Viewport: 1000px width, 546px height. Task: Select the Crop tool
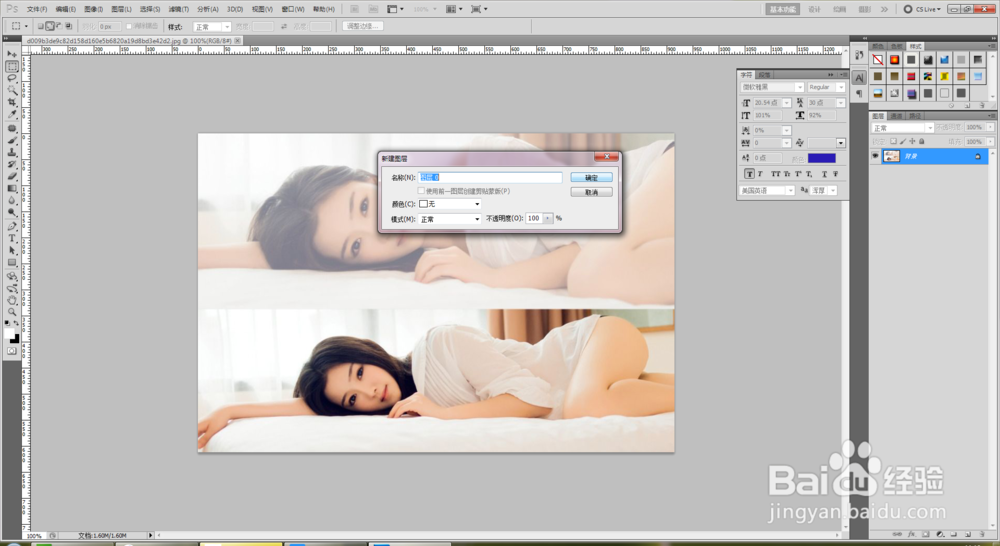tap(12, 102)
